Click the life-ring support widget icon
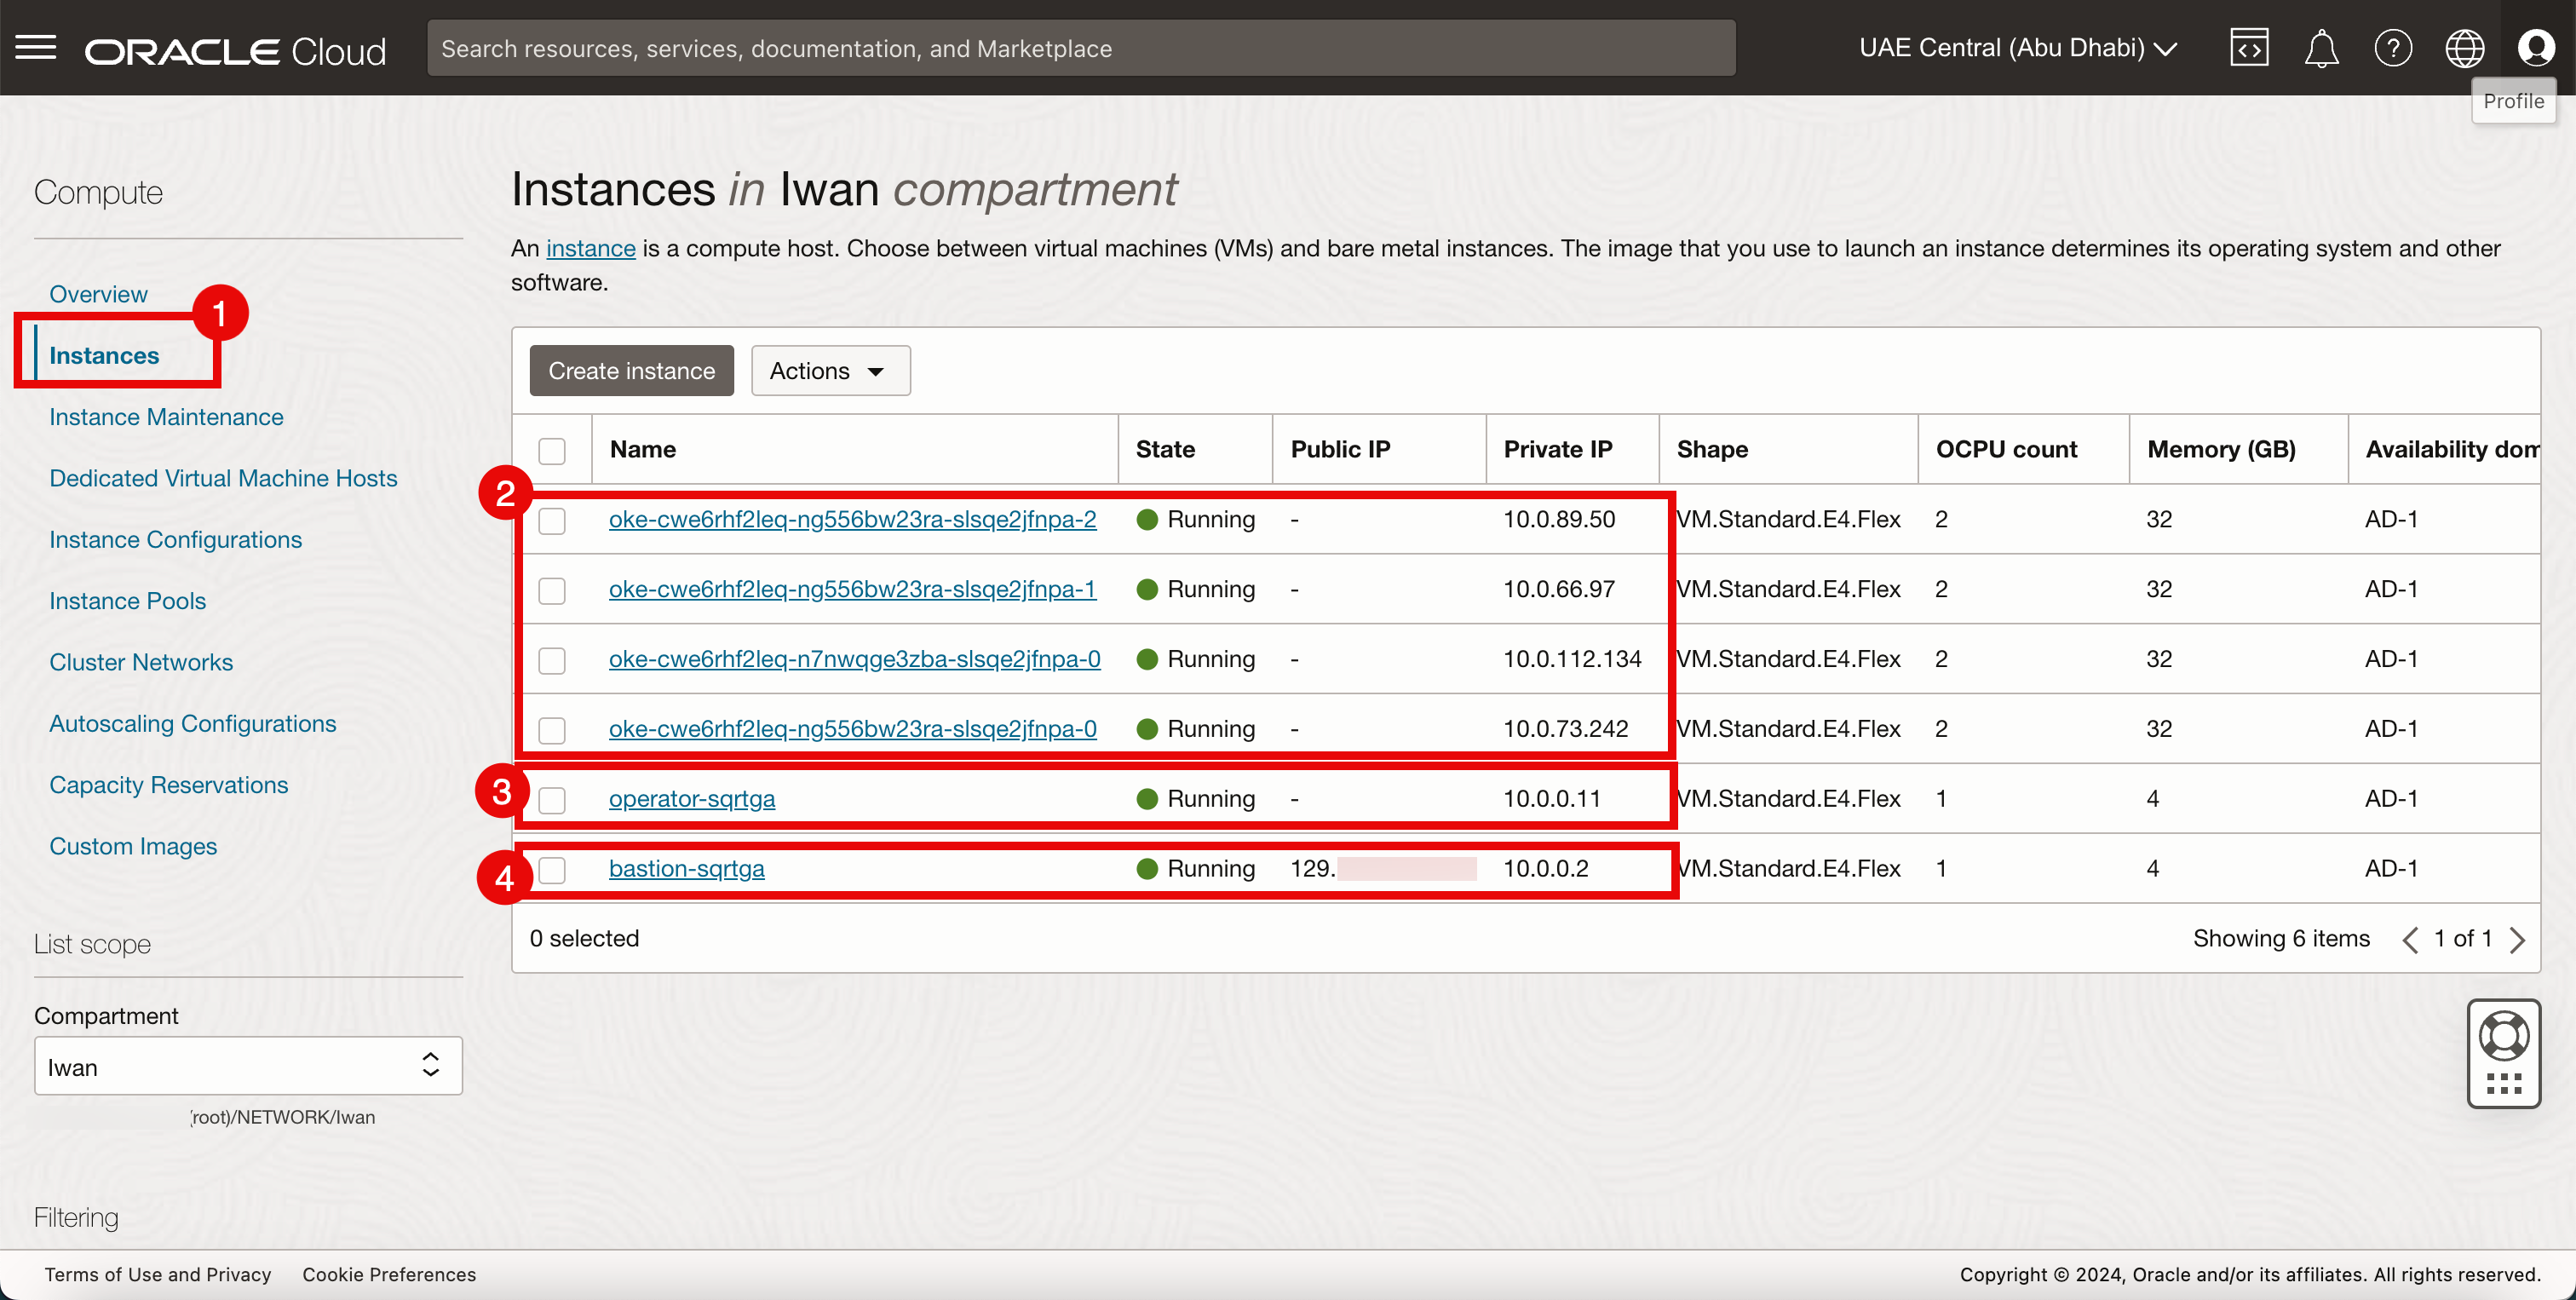 coord(2503,1036)
